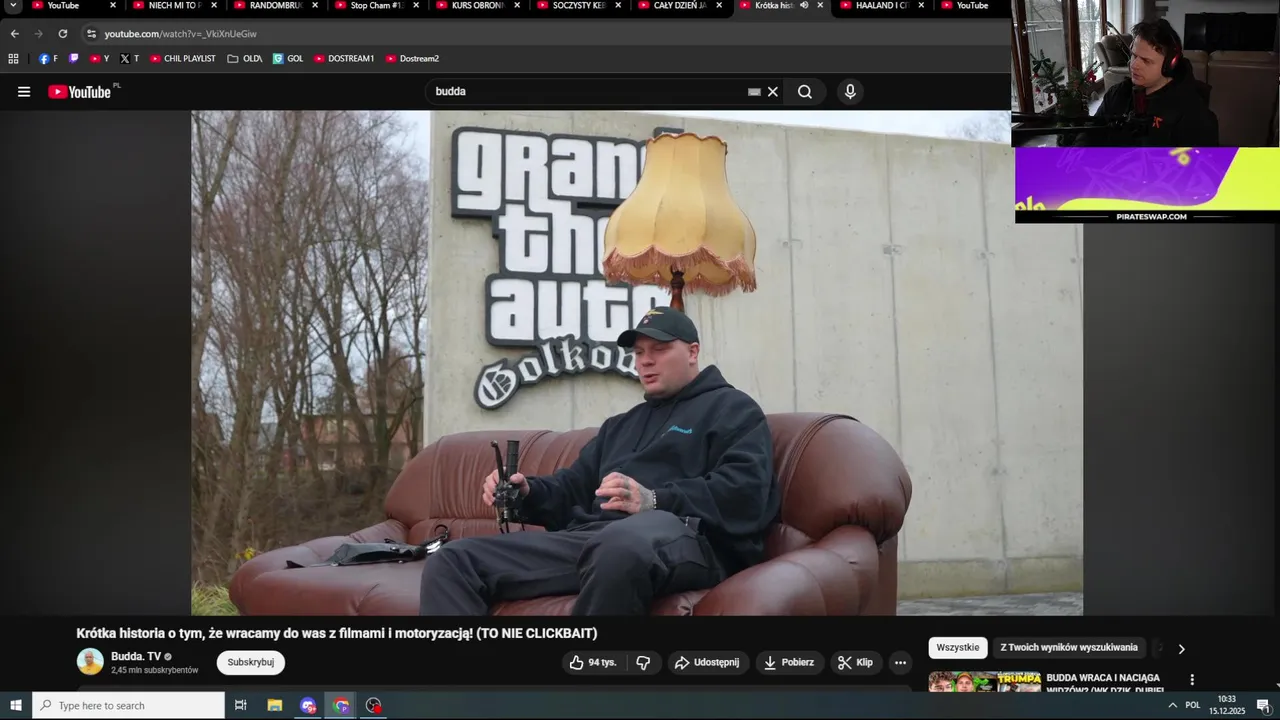Dislike the video with the thumbs-down
Screen dimensions: 1280x720
[643, 662]
